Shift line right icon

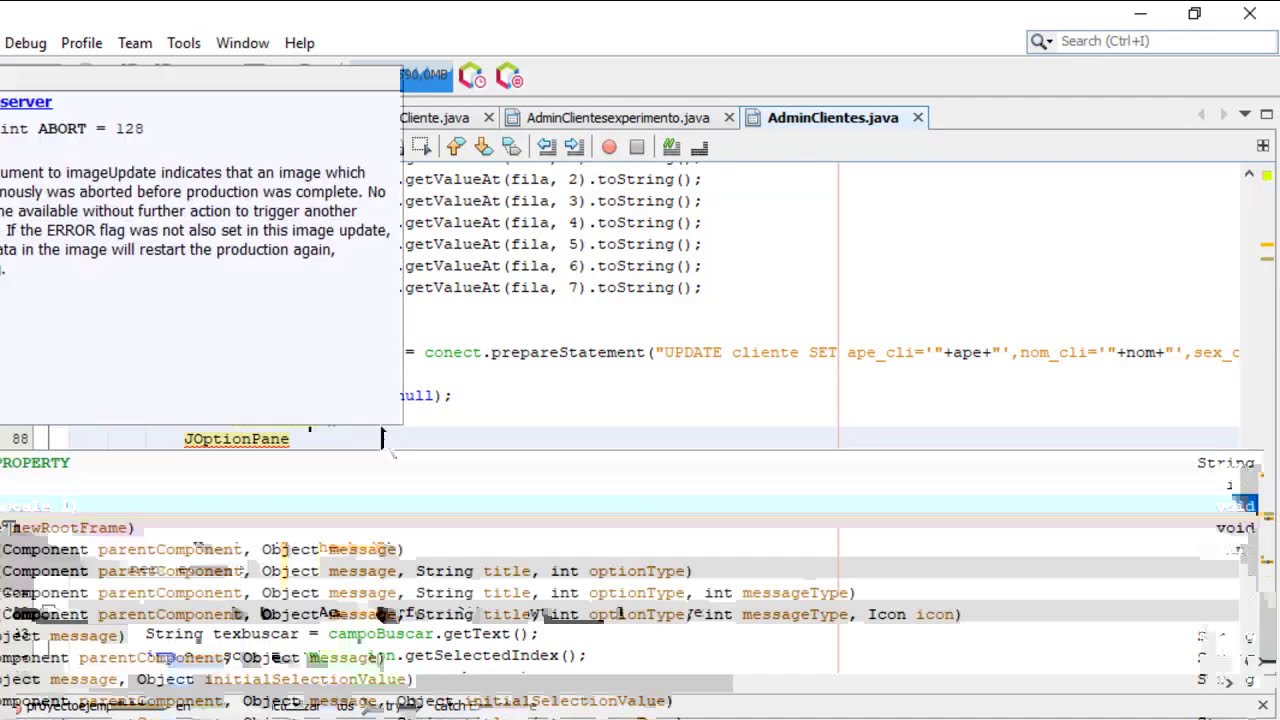[x=574, y=147]
